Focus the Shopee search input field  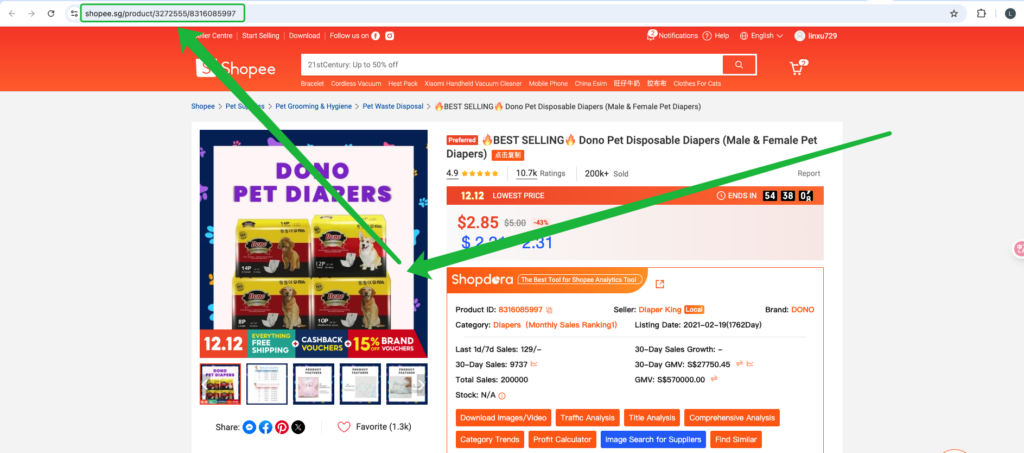[512, 65]
